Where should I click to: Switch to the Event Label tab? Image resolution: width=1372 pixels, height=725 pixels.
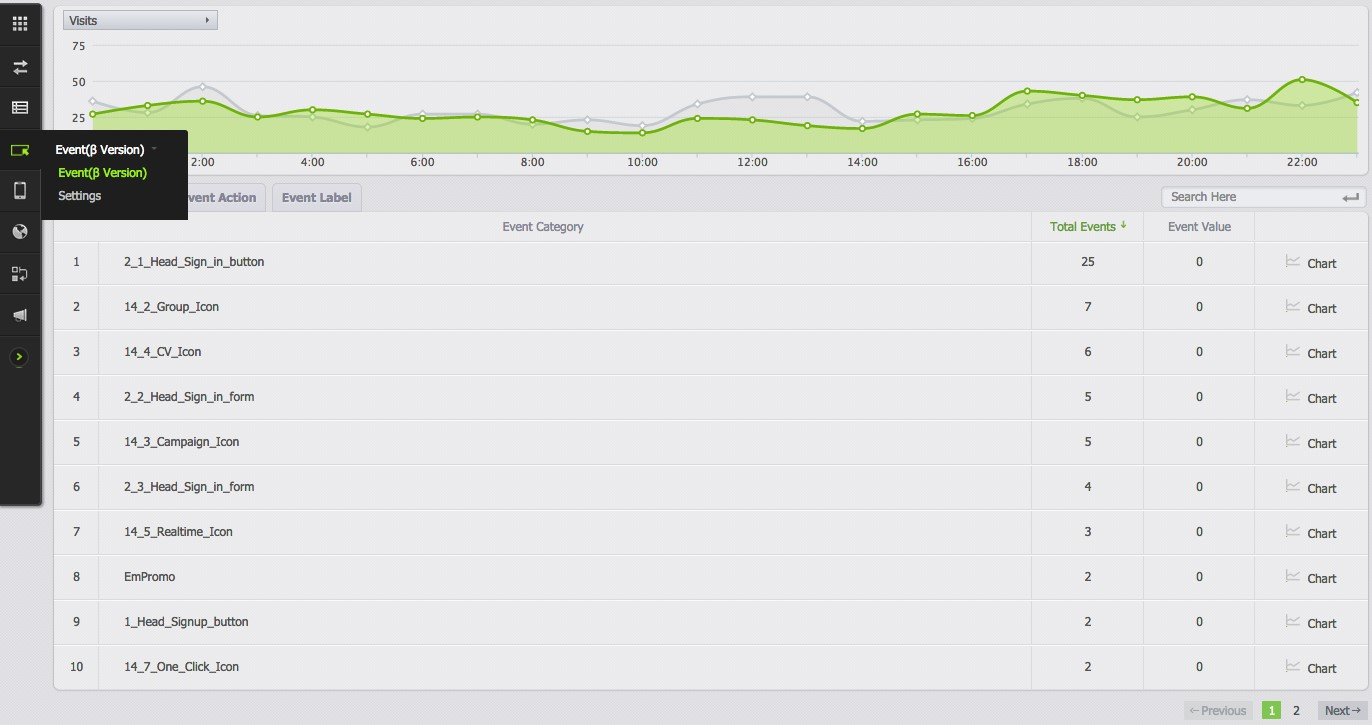316,198
